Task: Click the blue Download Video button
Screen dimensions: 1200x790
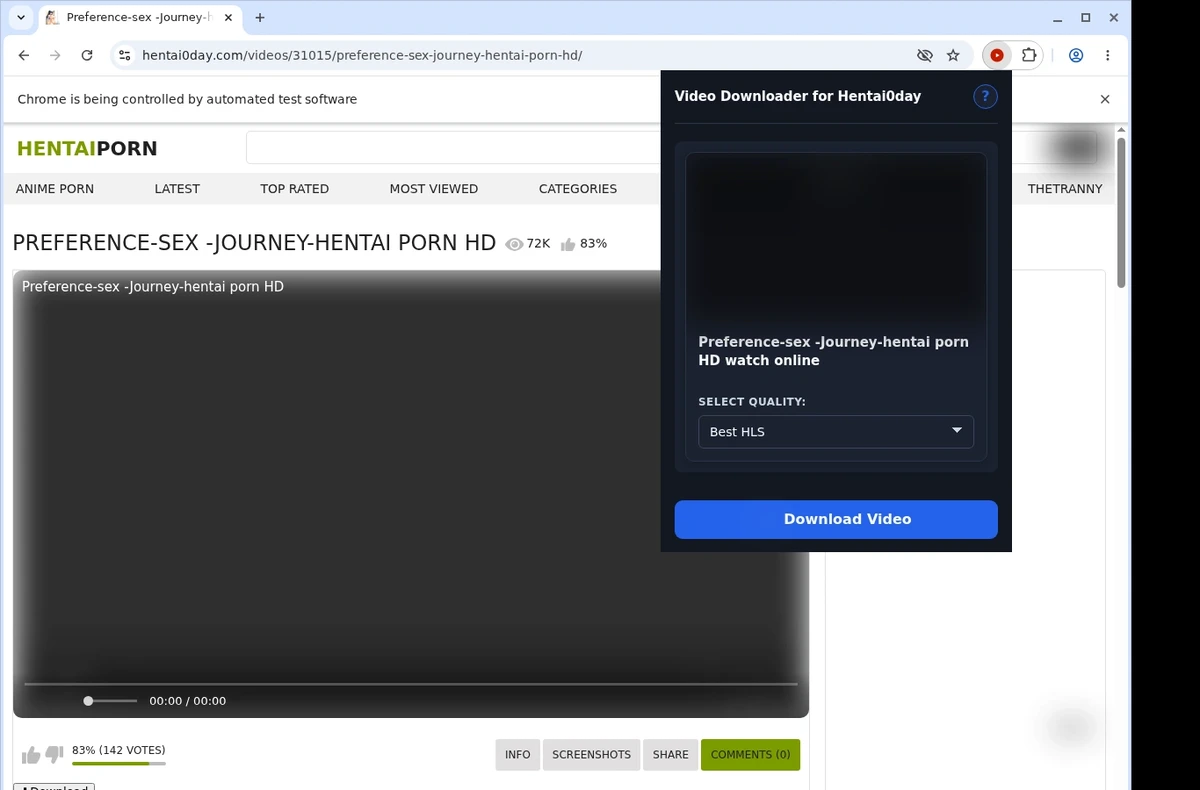Action: point(836,519)
